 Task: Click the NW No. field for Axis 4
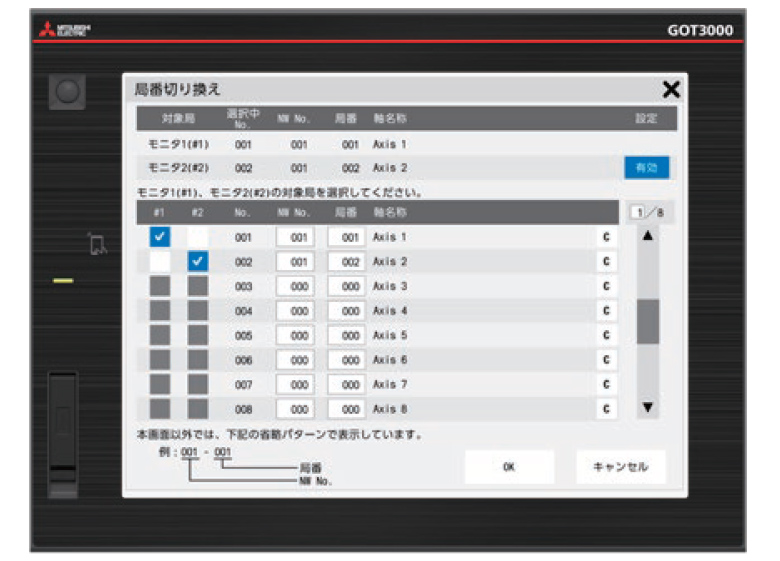[x=295, y=311]
